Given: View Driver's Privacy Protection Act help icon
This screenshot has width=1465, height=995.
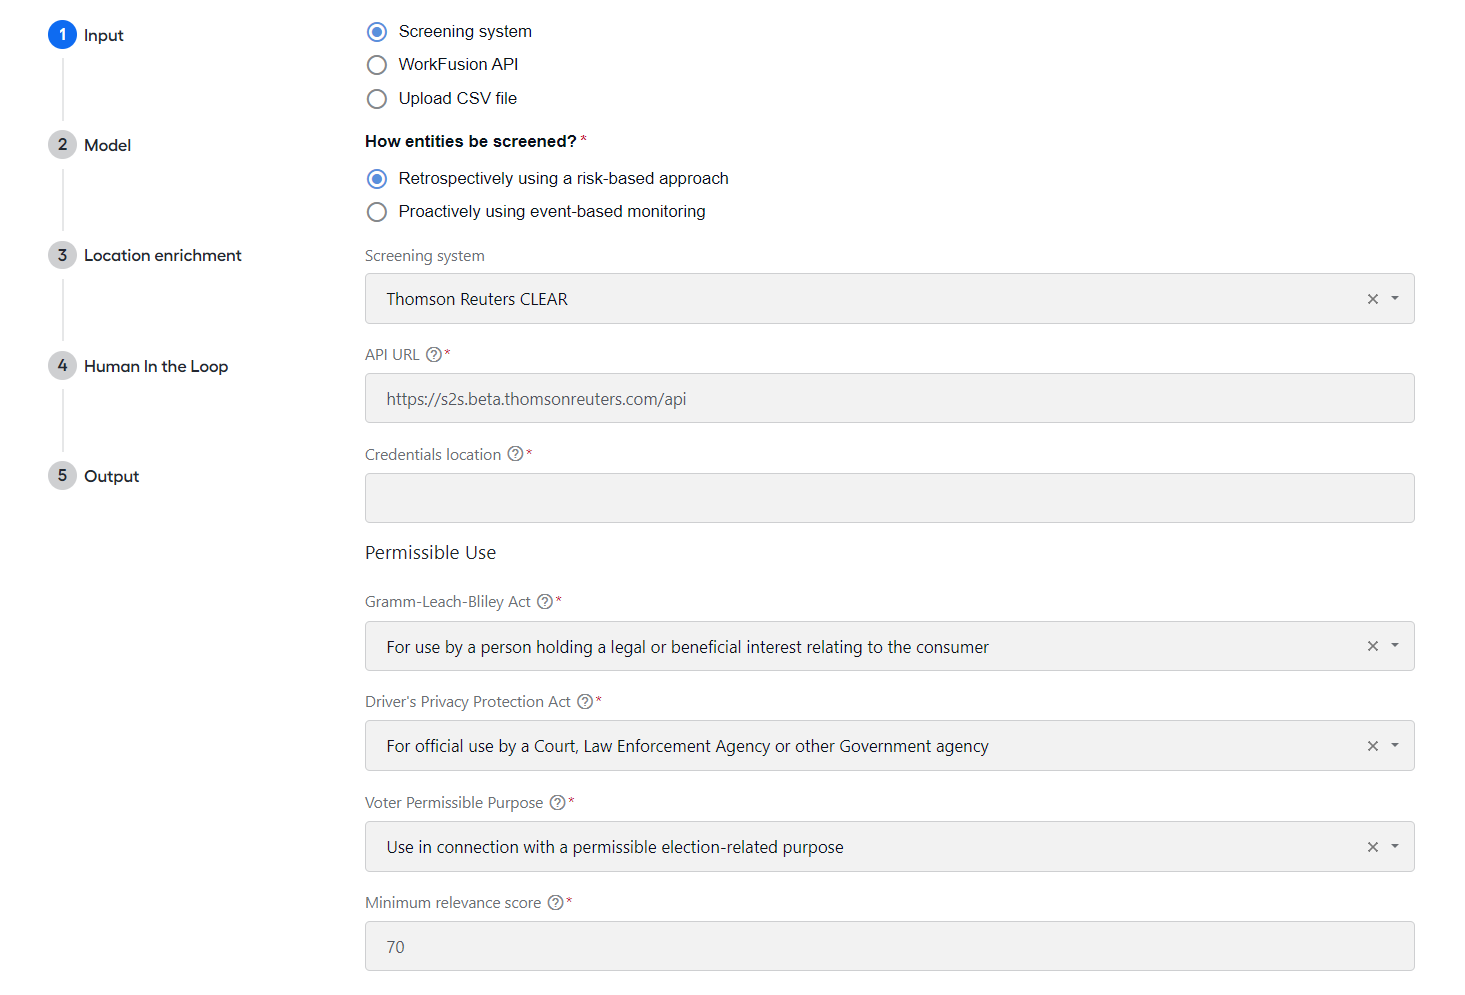Looking at the screenshot, I should 585,701.
